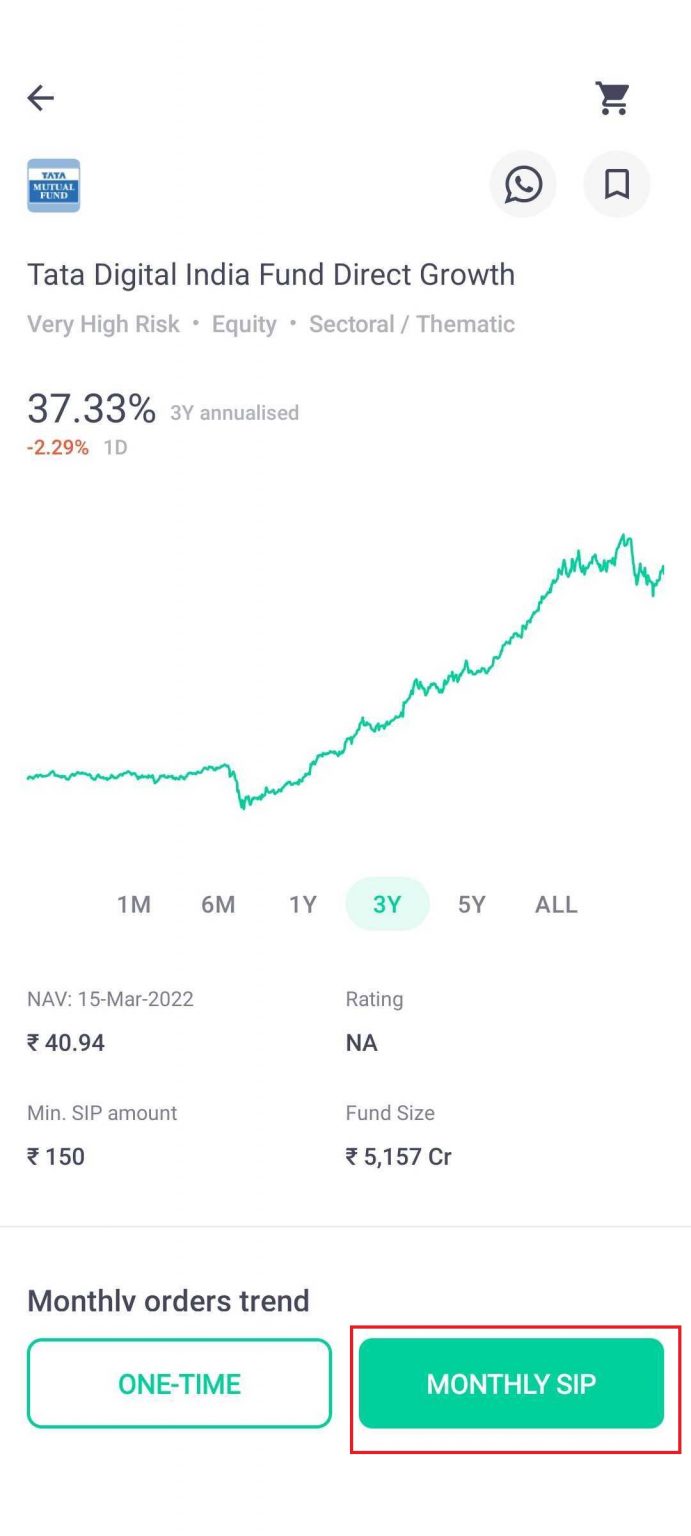Screen dimensions: 691x1536
Task: Tap the ONE-TIME investment button
Action: (x=179, y=1383)
